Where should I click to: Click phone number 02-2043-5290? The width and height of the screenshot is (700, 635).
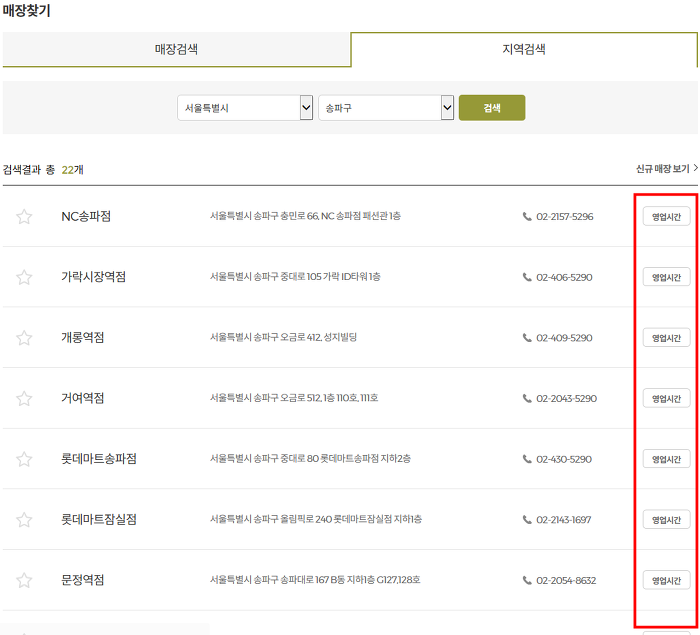pos(567,398)
